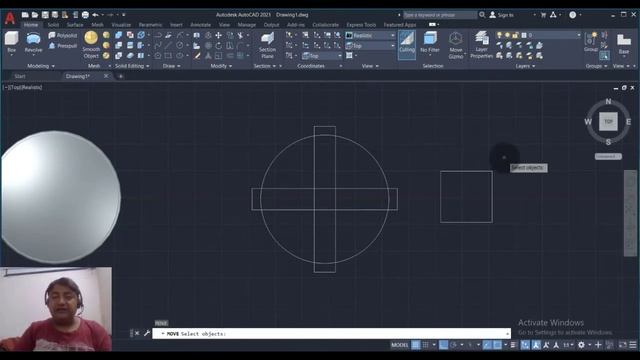The image size is (640, 360).
Task: Click the search magnifier icon
Action: pos(482,15)
